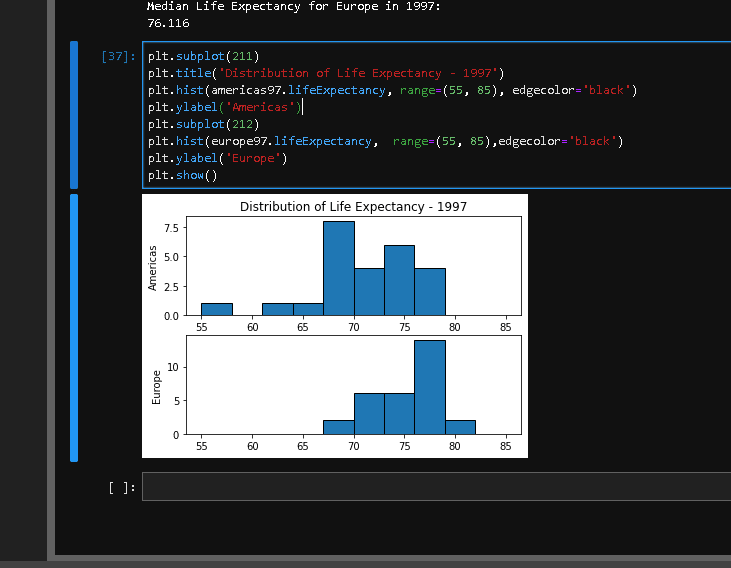
Task: Collapse the output using the blue bar beside the plot
Action: (74, 328)
